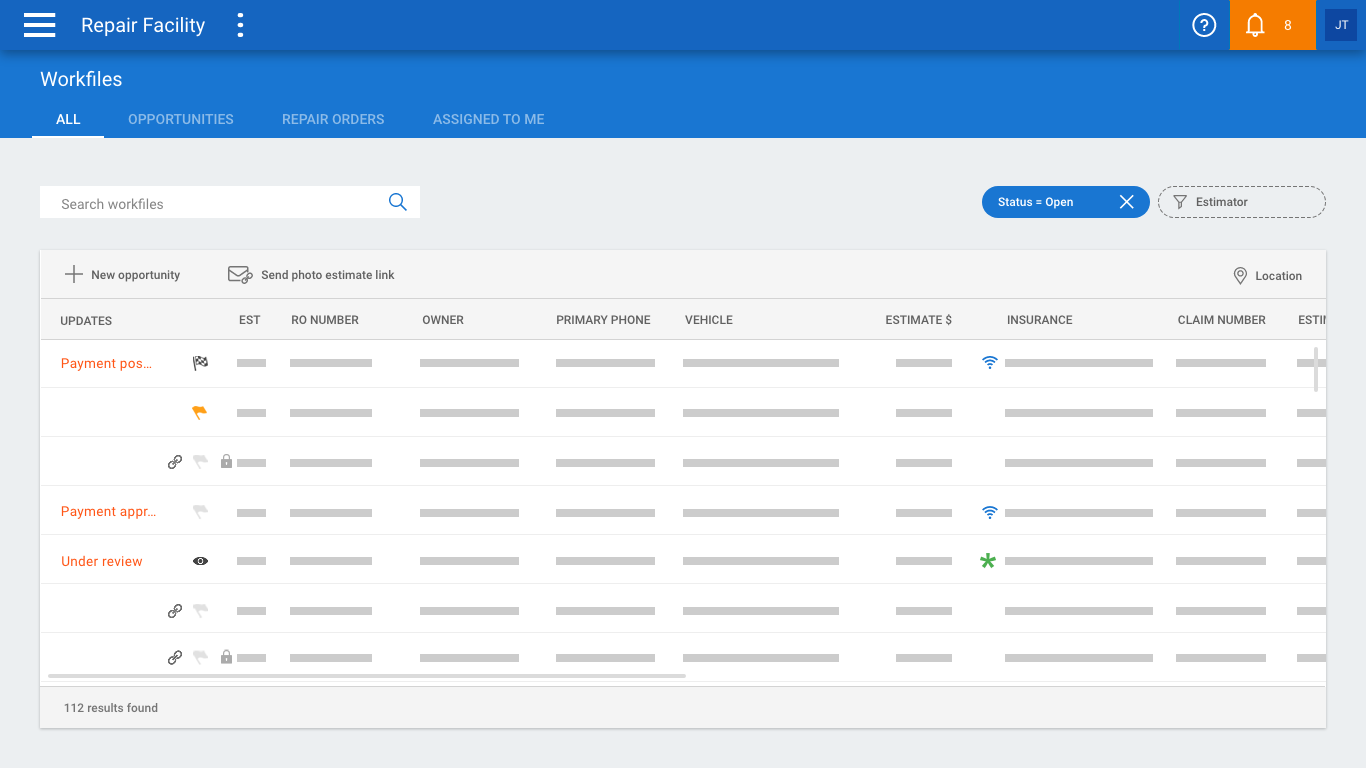The image size is (1366, 768).
Task: Click the lock icon in the third row
Action: [226, 461]
